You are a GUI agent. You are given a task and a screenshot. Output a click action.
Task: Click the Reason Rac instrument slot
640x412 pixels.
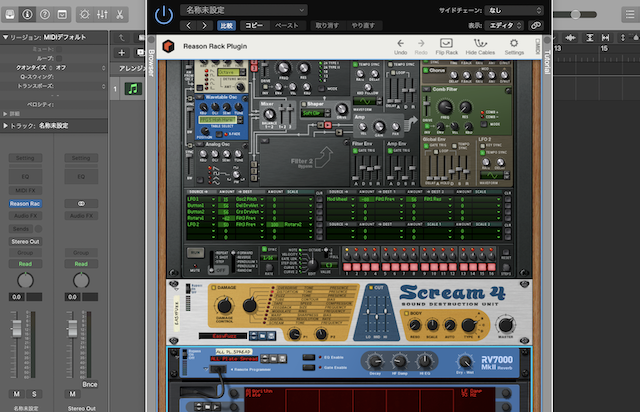pyautogui.click(x=25, y=203)
